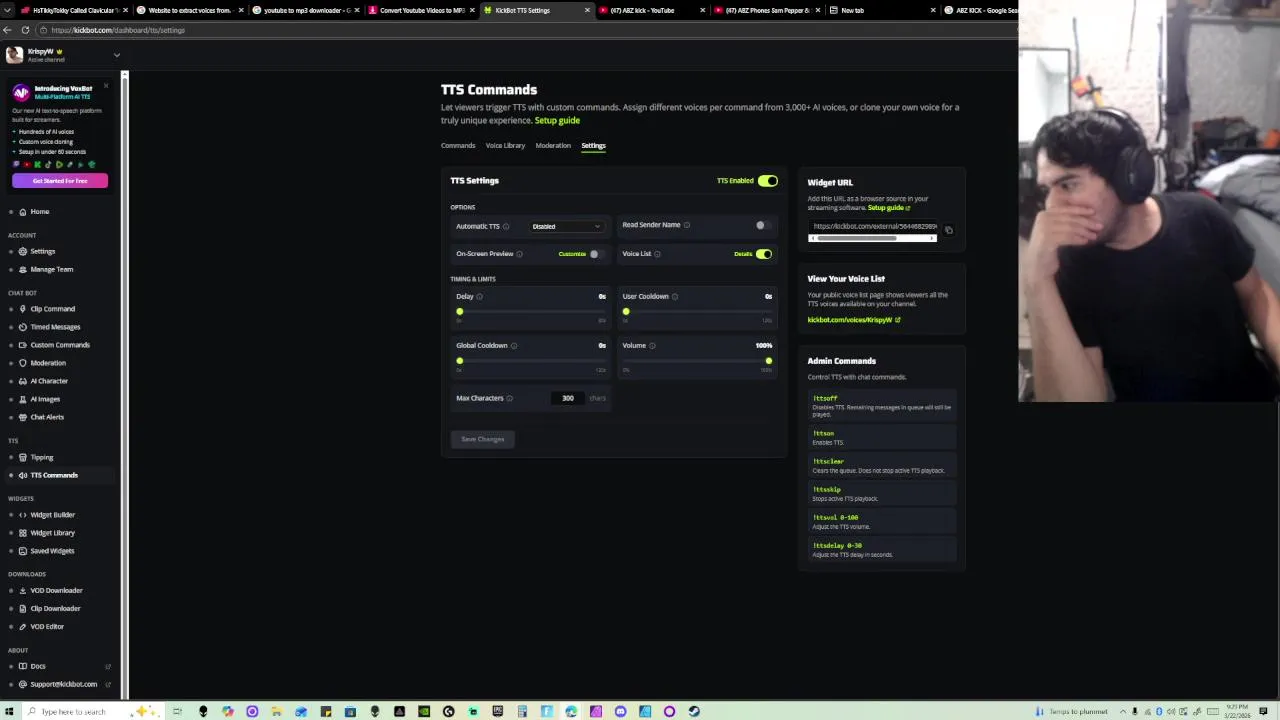Open the Timed Messages clock icon
Screen dimensions: 1280x720
pyautogui.click(x=23, y=327)
